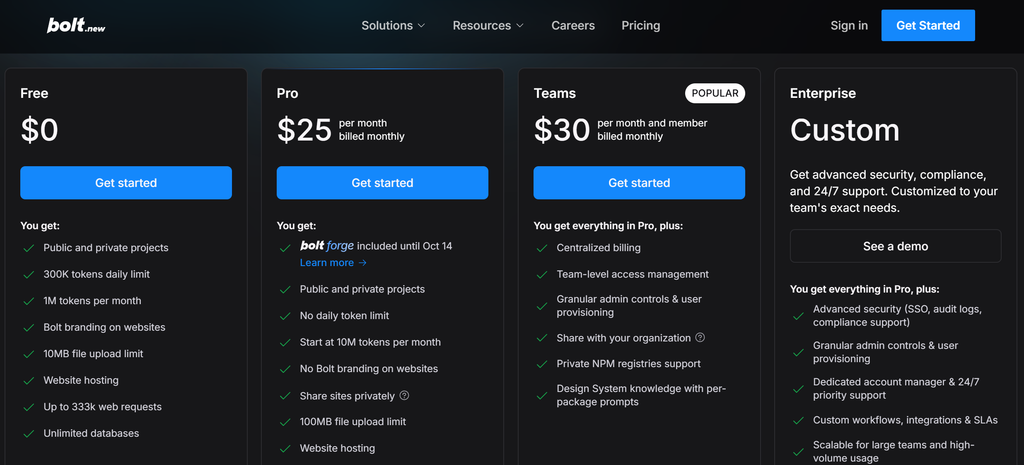The width and height of the screenshot is (1024, 465).
Task: Click 'Website hosting' in the Free plan
Action: (81, 380)
